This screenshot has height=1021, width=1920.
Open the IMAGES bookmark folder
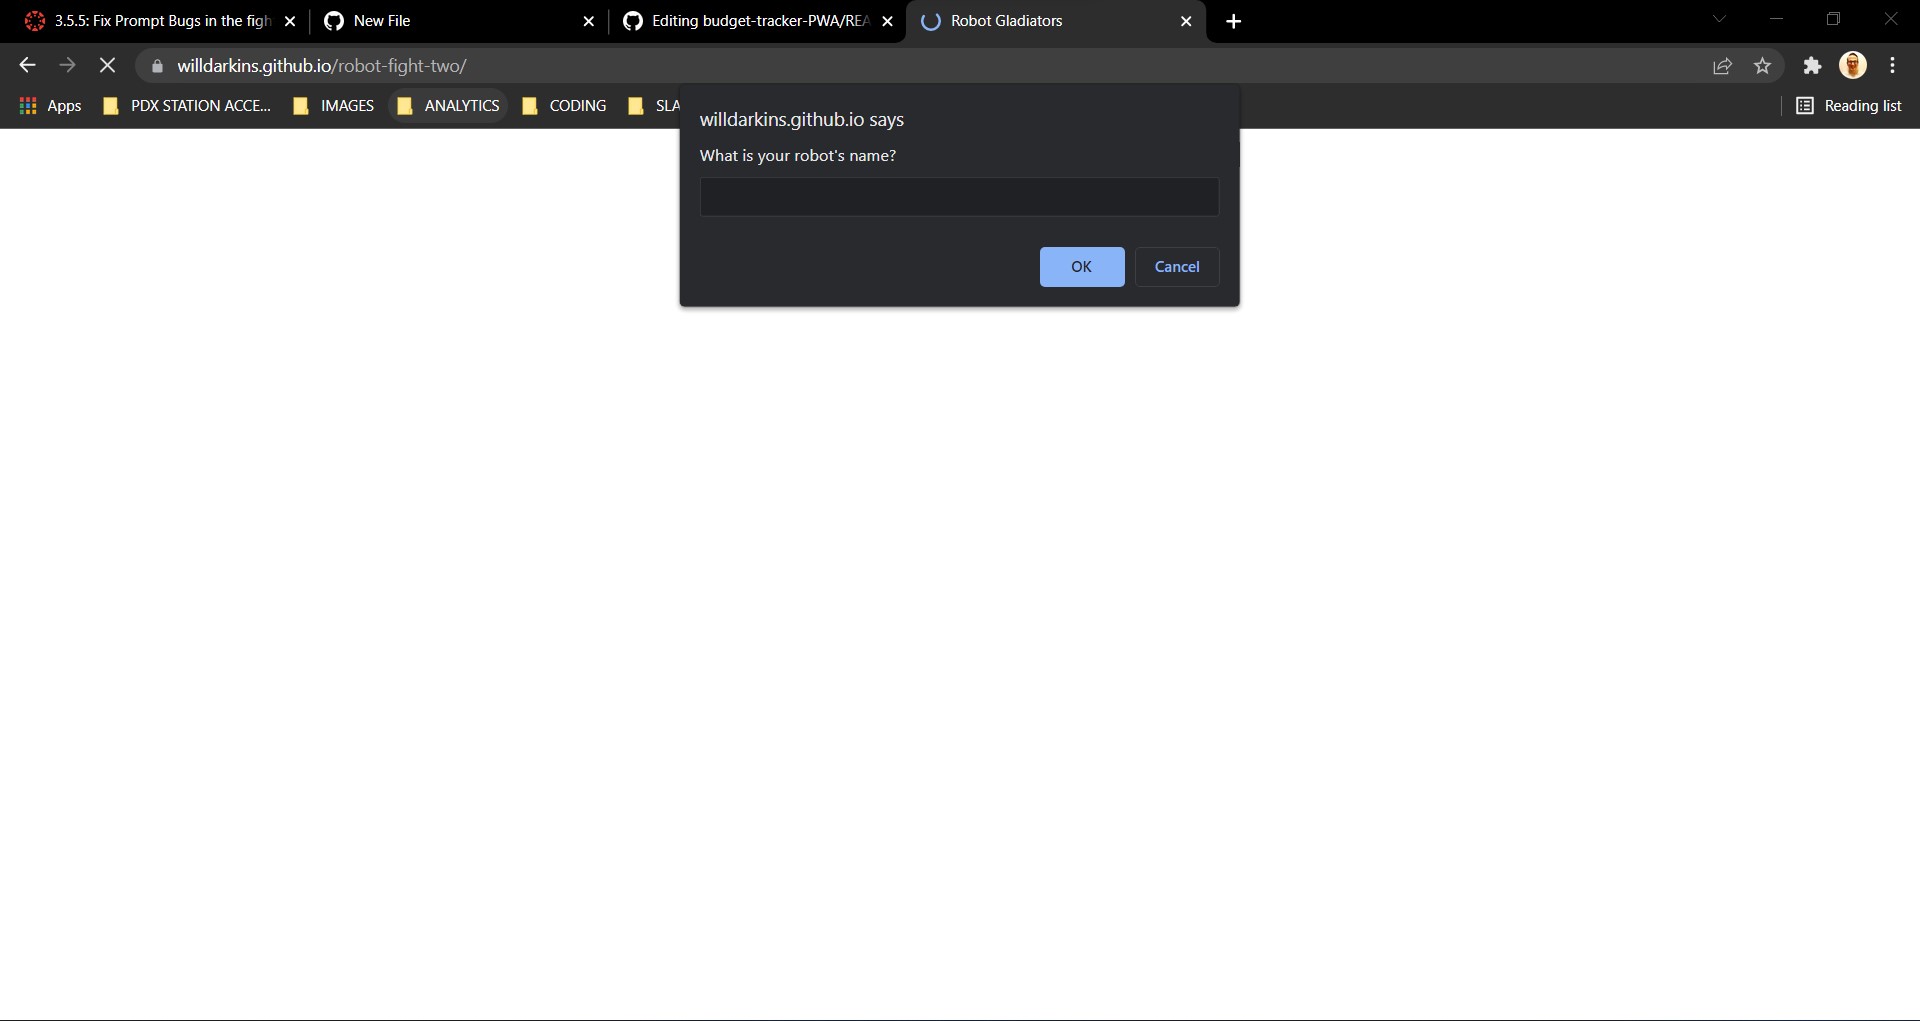coord(333,106)
